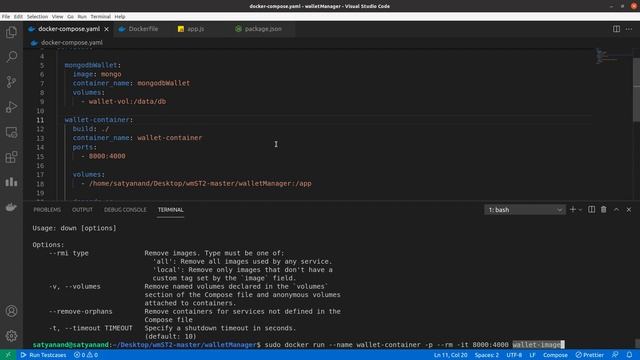Open the Accounts menu icon
Image resolution: width=640 pixels, height=360 pixels.
11,311
